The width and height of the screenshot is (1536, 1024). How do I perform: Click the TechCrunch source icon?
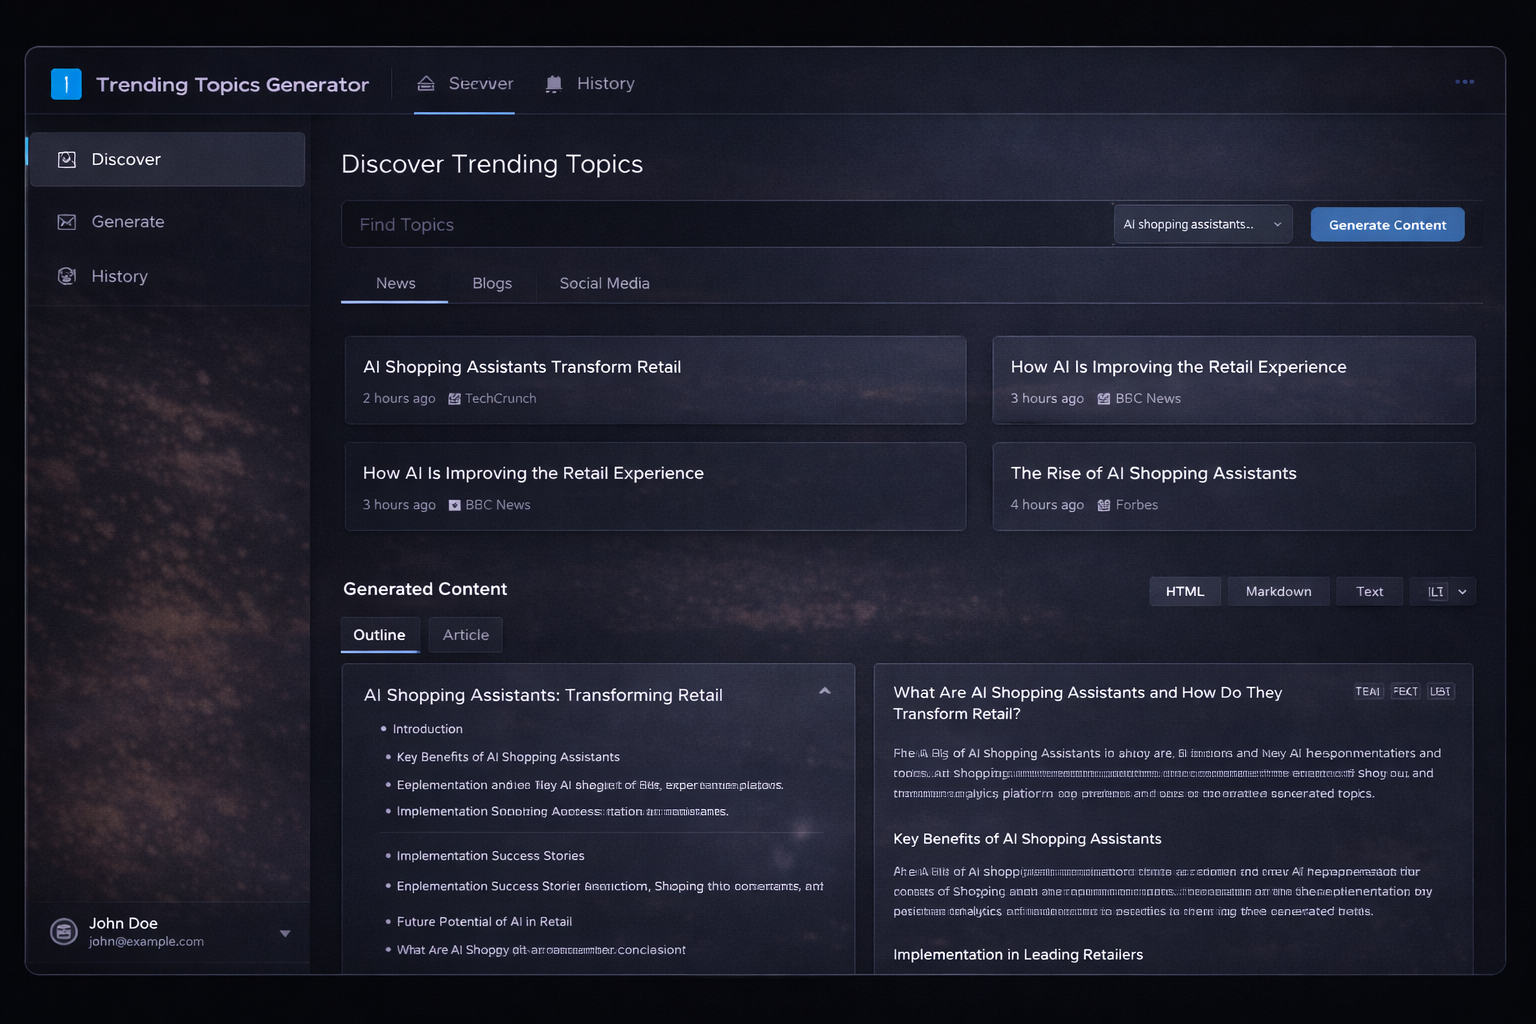[x=454, y=399]
